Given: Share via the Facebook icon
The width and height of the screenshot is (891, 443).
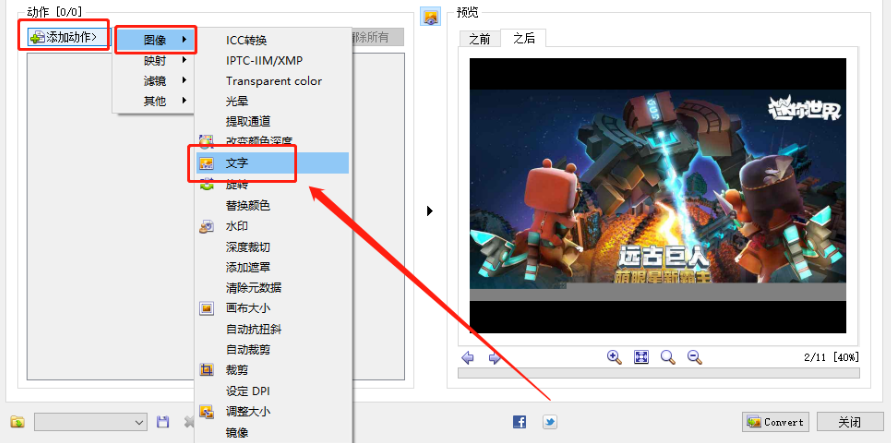Looking at the screenshot, I should [519, 422].
